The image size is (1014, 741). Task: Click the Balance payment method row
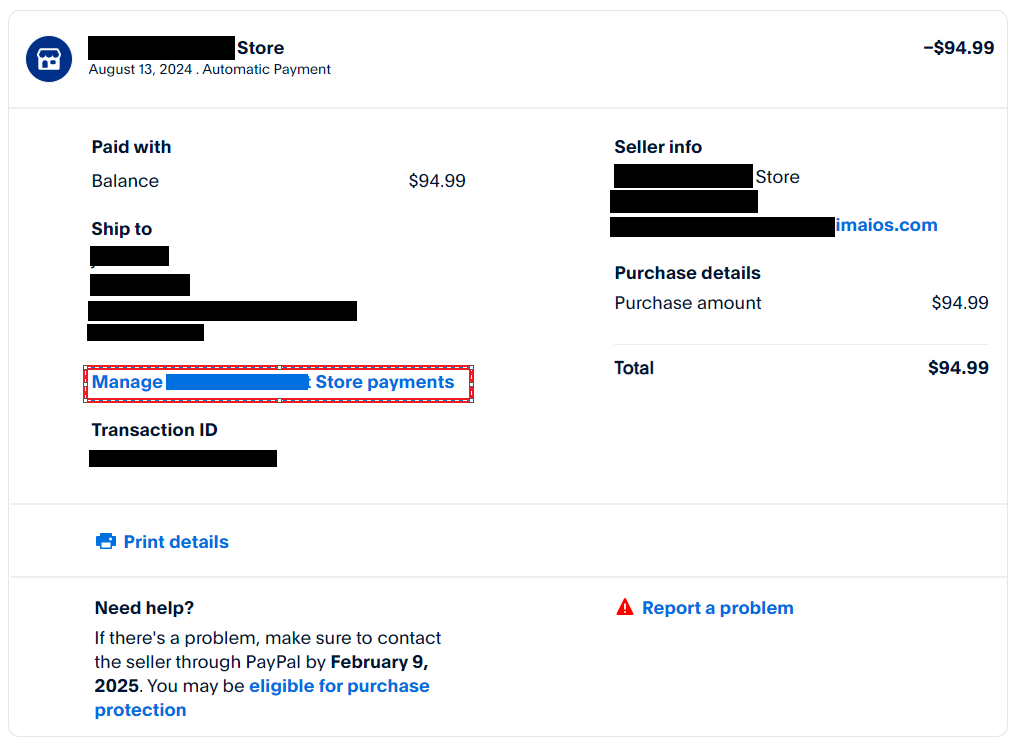279,180
